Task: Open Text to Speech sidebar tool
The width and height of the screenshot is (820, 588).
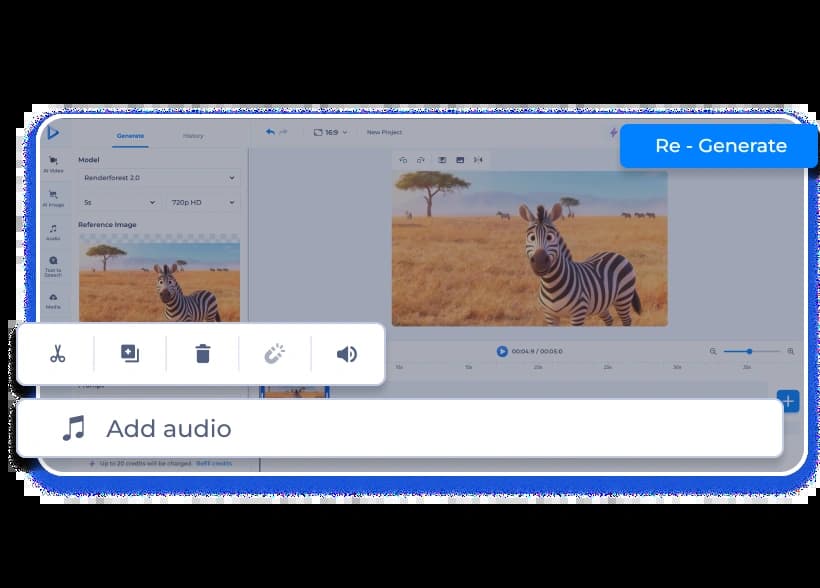Action: pyautogui.click(x=53, y=265)
